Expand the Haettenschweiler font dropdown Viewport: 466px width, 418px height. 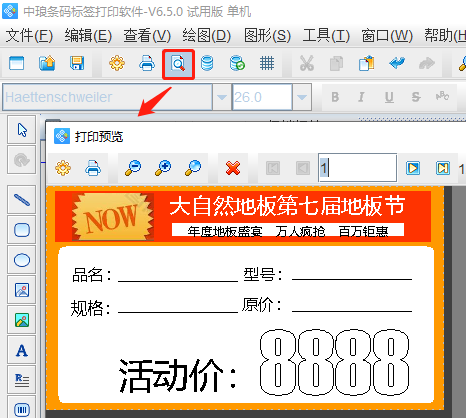tap(222, 97)
